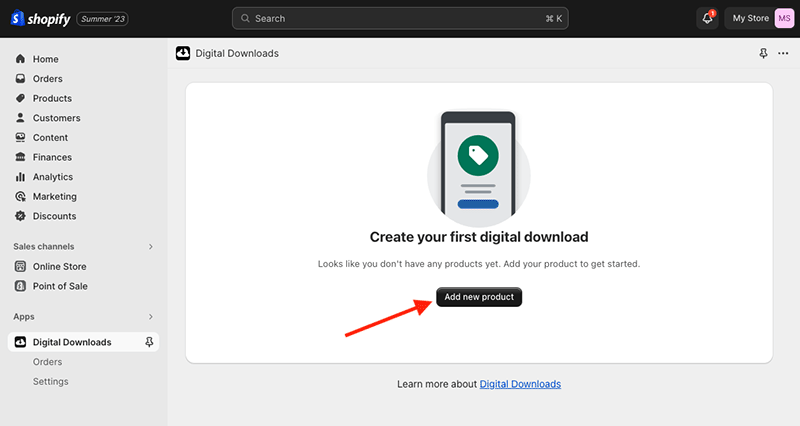
Task: Open Digital Downloads Orders subitem
Action: point(47,362)
